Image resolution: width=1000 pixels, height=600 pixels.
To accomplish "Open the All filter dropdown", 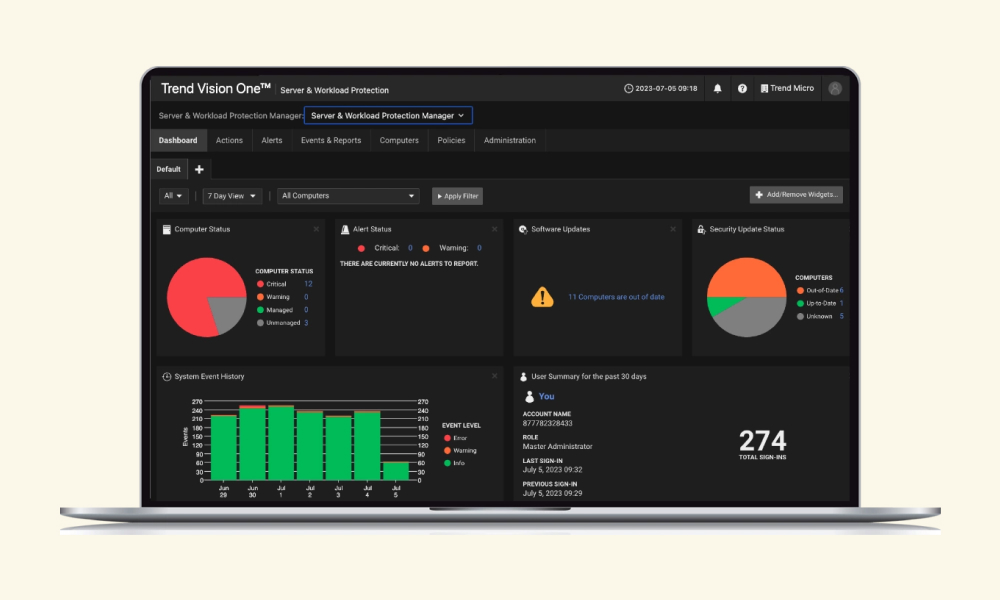I will 173,196.
